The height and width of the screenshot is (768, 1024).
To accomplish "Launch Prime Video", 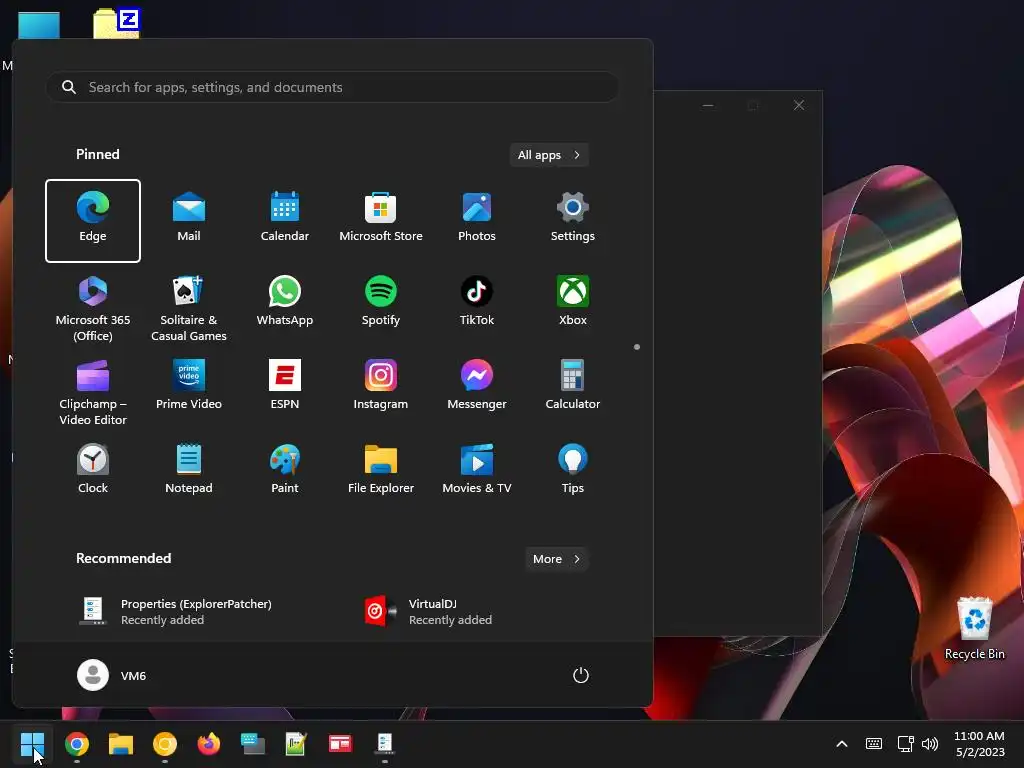I will coord(189,387).
